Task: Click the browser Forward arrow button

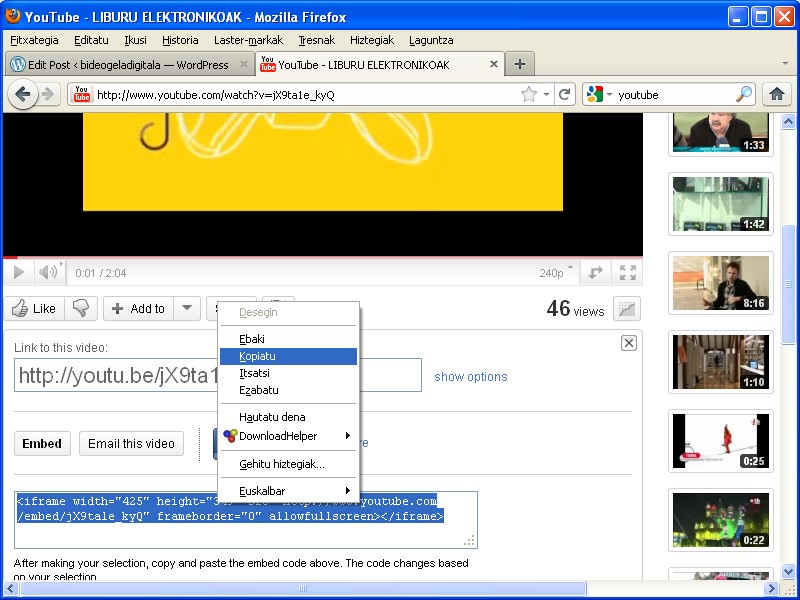Action: pos(48,94)
